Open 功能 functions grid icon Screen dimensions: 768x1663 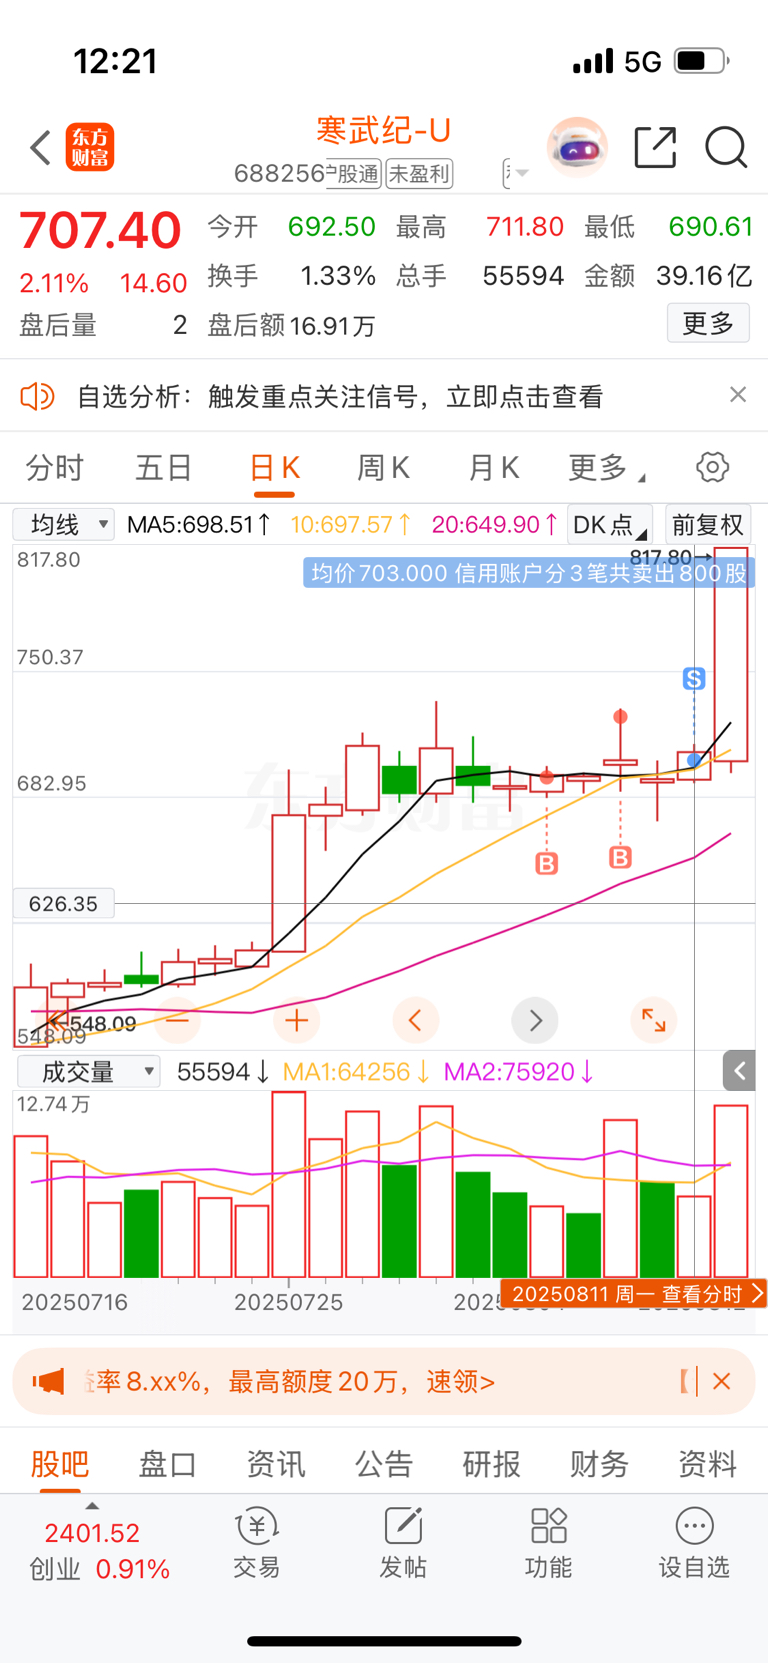pos(548,1543)
